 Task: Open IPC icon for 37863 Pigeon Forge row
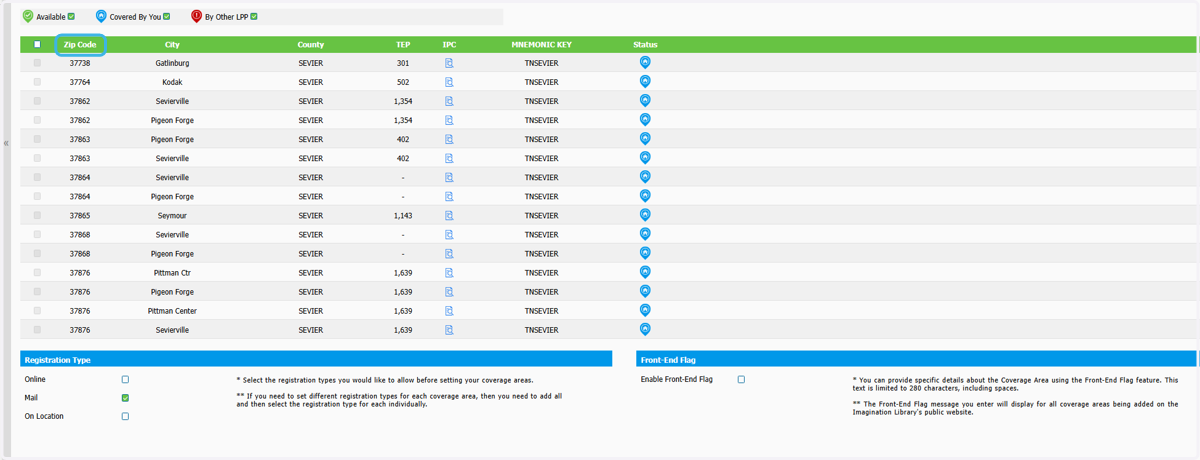tap(449, 139)
